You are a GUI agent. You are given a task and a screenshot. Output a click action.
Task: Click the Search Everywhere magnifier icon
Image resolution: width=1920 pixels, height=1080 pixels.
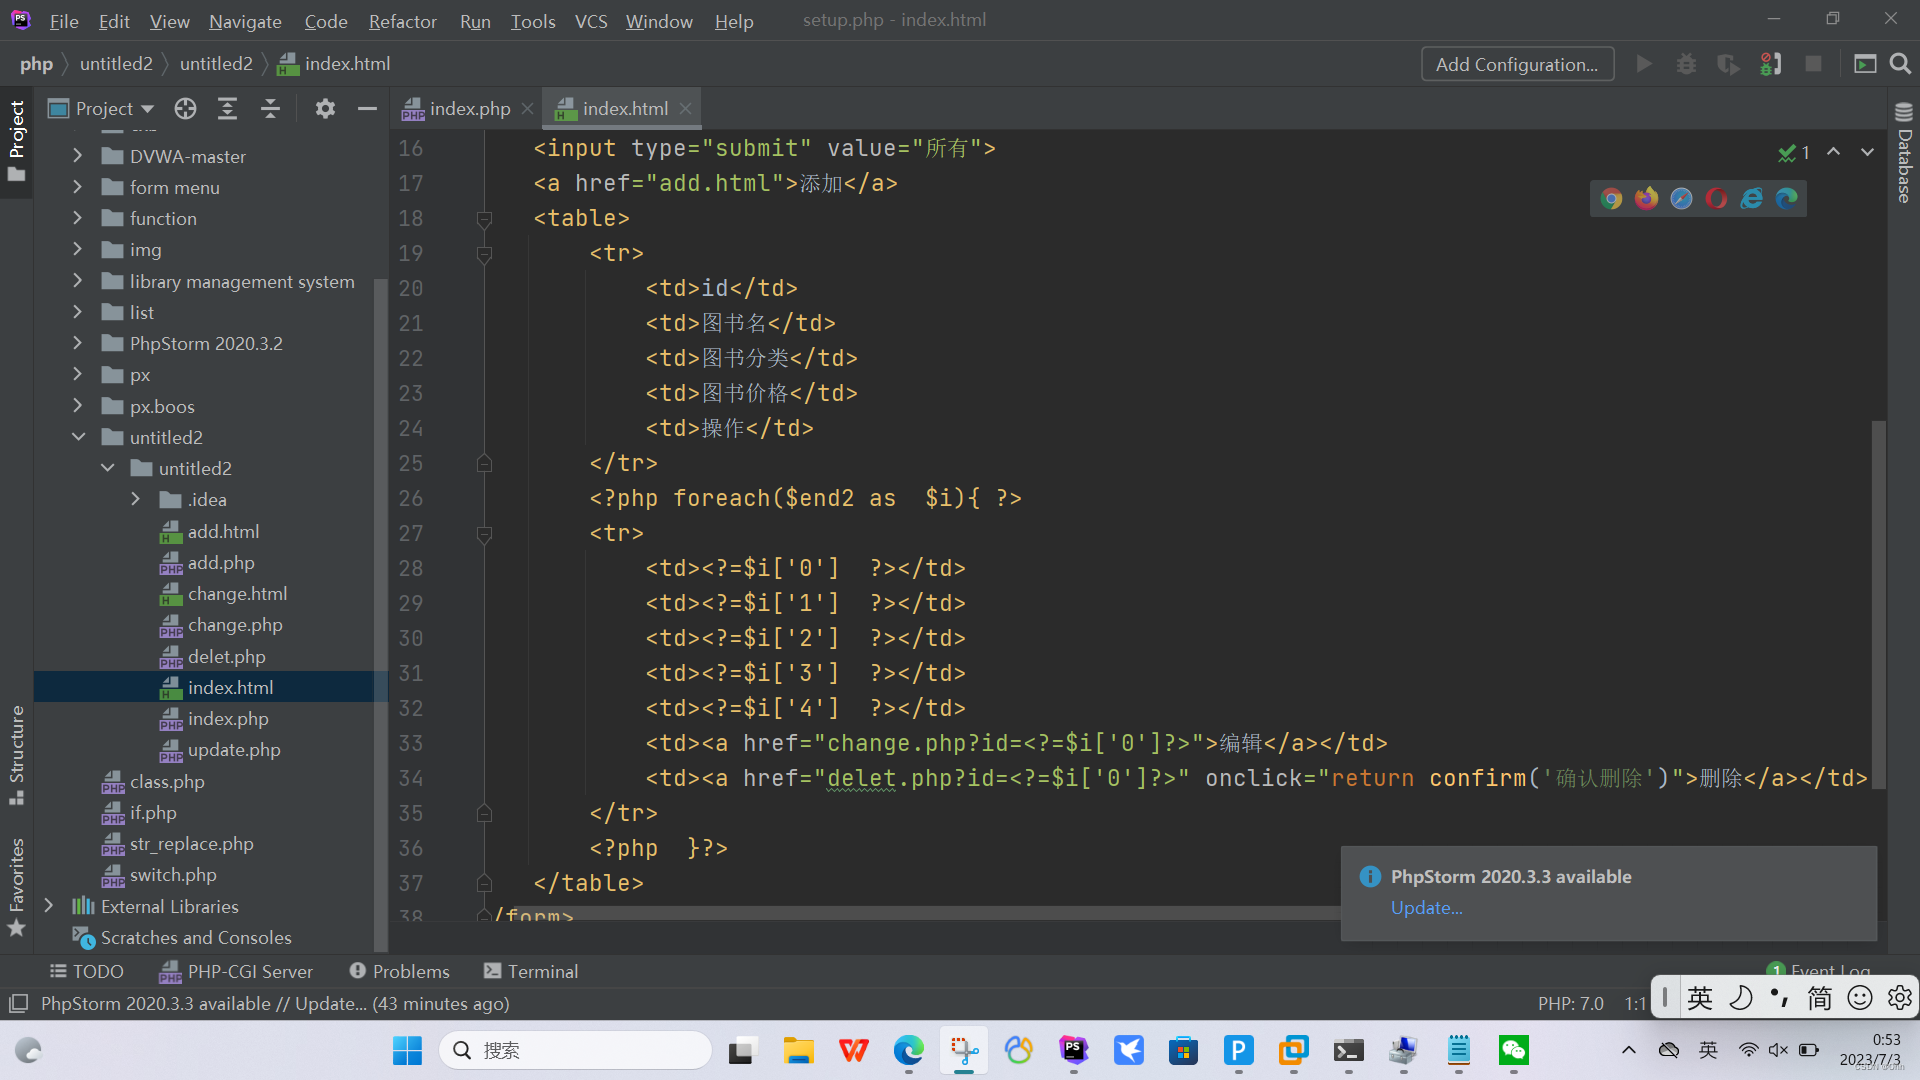(1900, 64)
